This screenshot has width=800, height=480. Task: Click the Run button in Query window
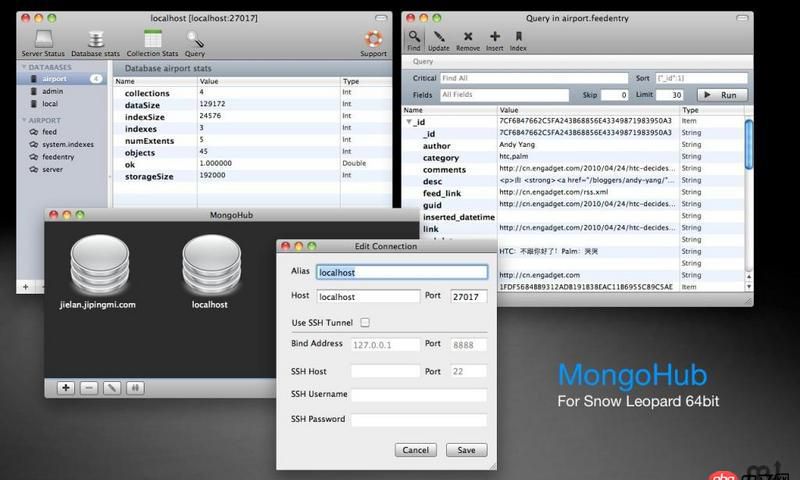pos(722,95)
